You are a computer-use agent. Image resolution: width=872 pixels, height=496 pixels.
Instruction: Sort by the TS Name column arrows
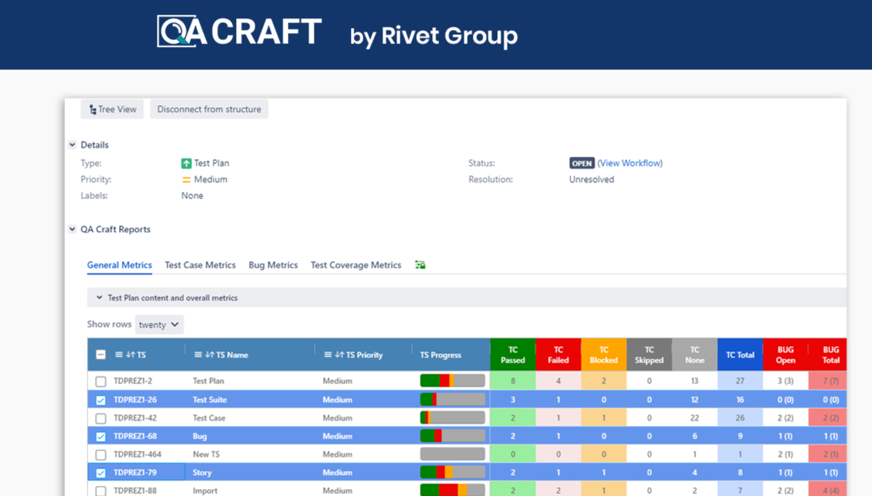click(x=210, y=355)
